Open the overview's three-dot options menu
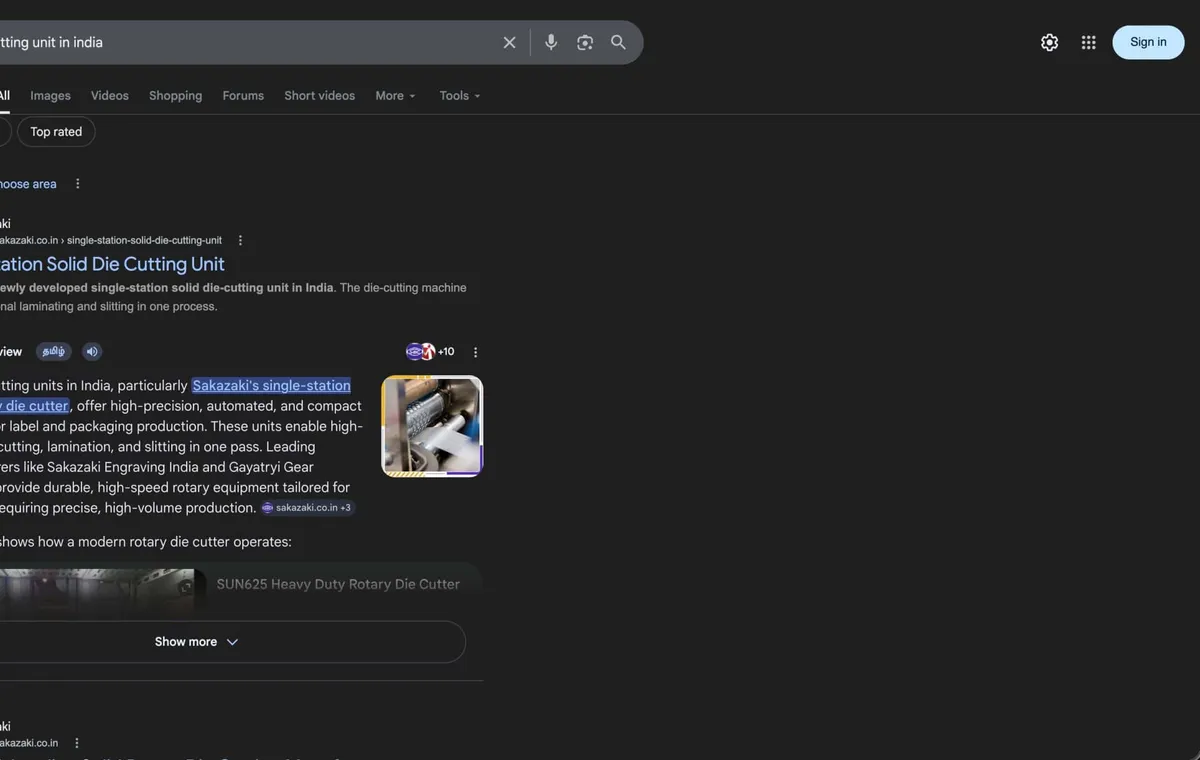Screen dimensions: 1200x760 475,352
